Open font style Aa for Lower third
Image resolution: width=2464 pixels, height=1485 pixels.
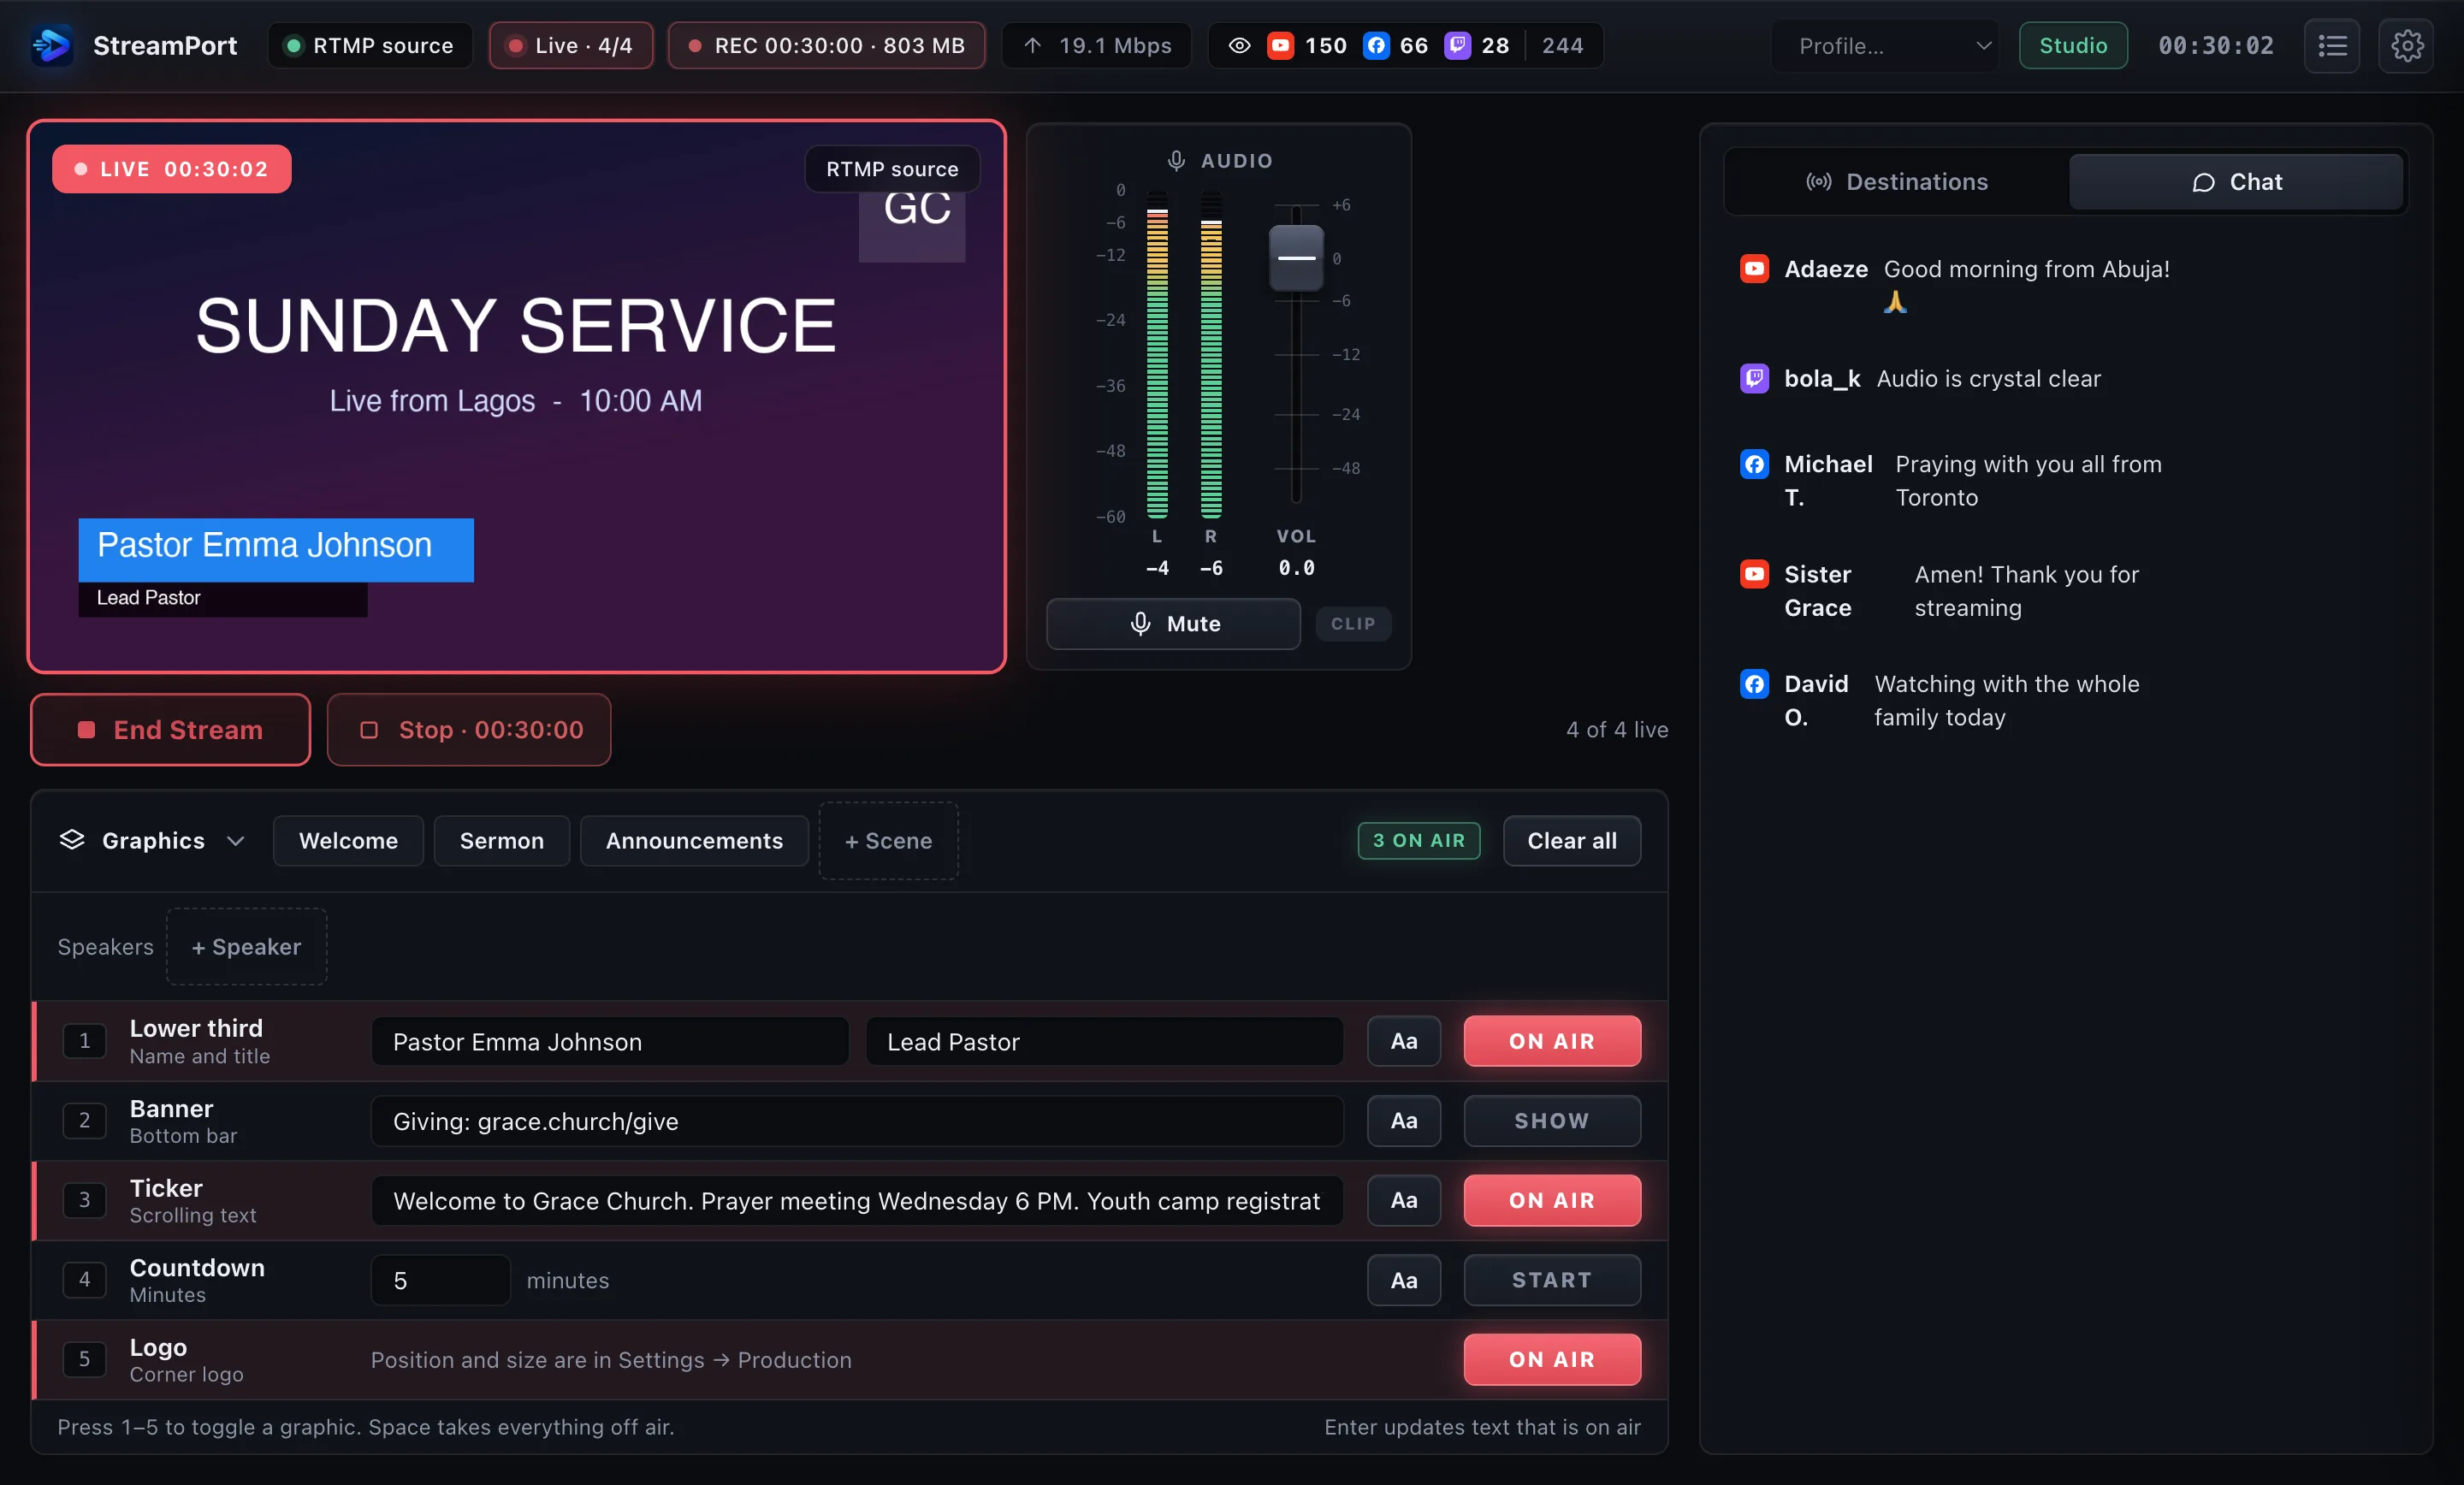1403,1041
